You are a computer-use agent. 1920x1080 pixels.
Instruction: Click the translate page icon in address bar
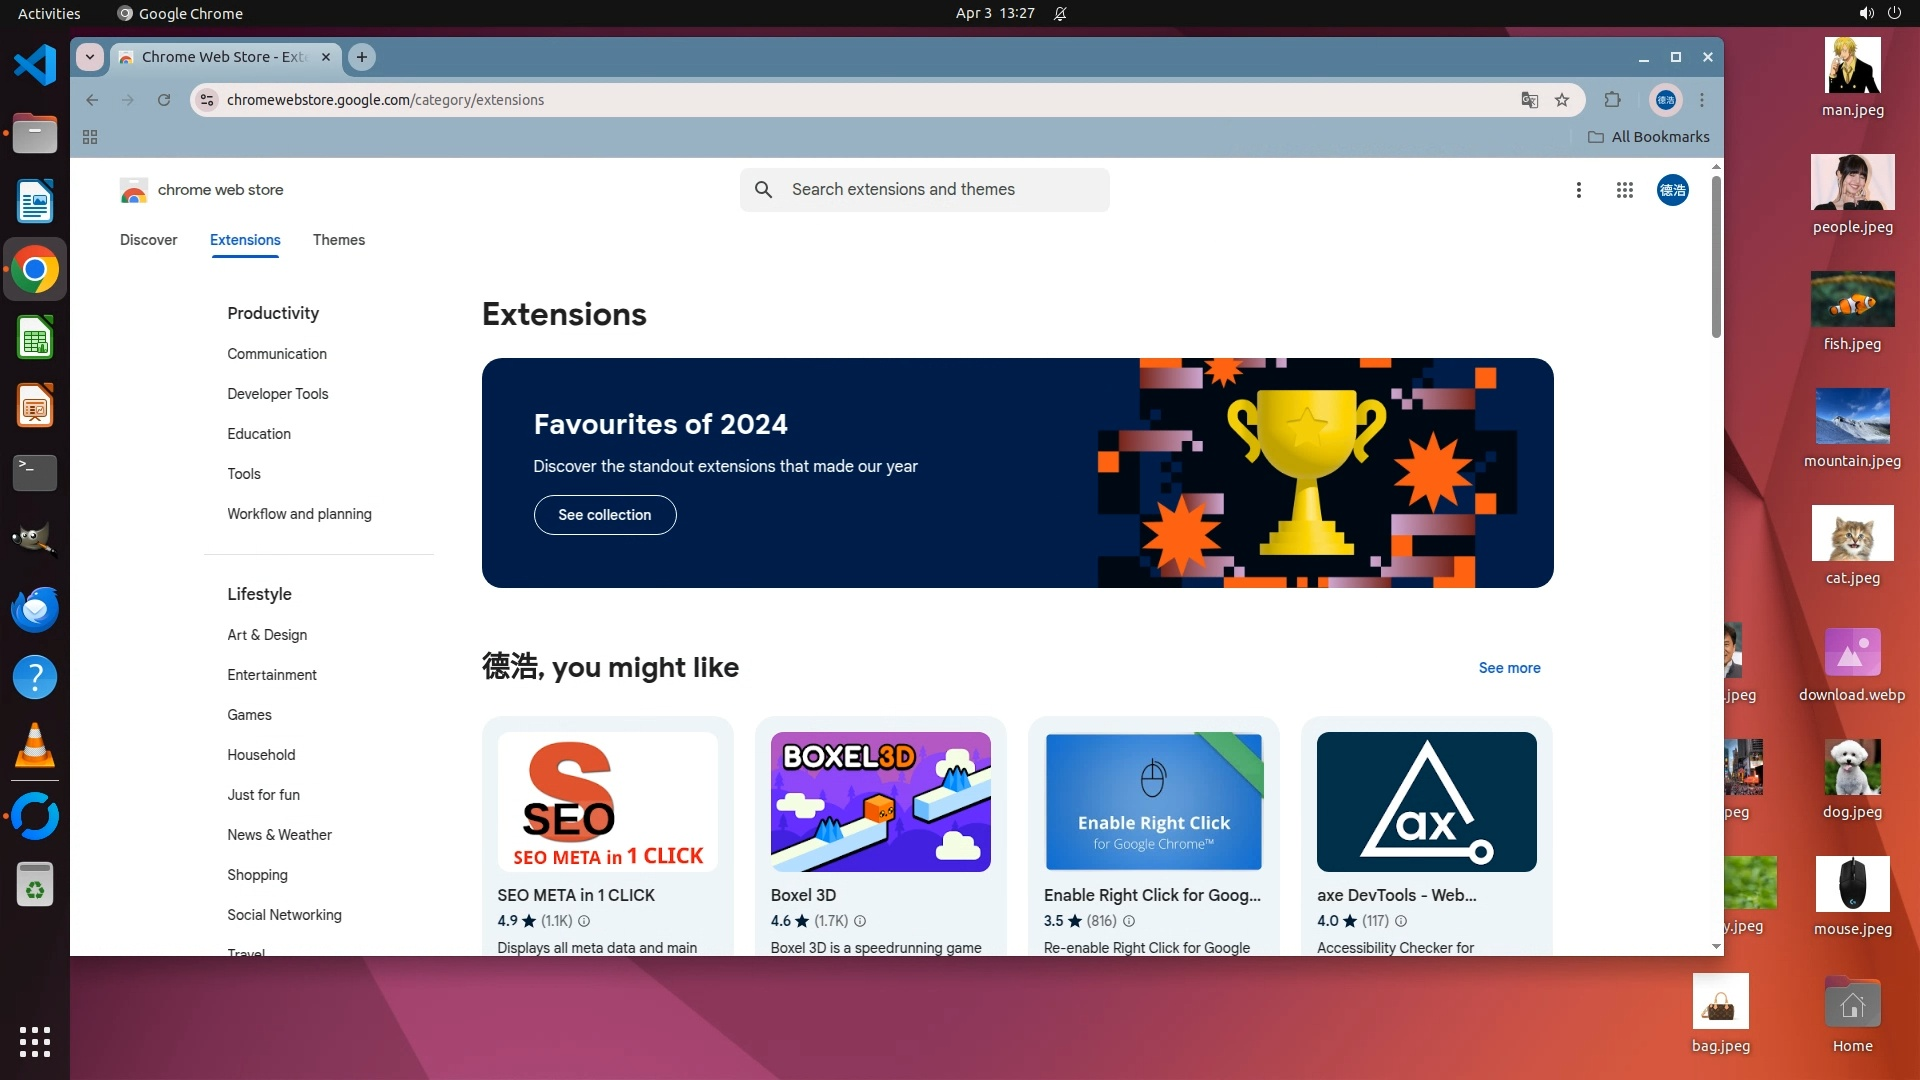pyautogui.click(x=1529, y=100)
